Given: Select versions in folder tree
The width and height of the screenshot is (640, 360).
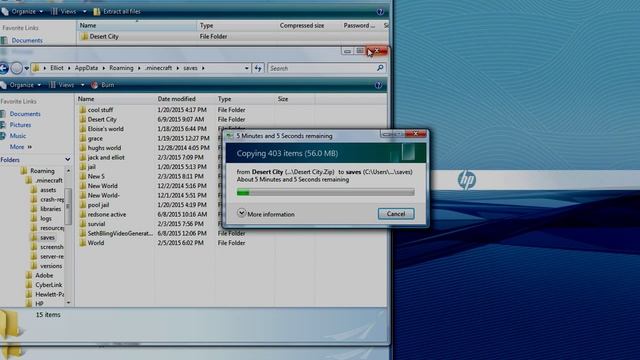Looking at the screenshot, I should coord(51,266).
